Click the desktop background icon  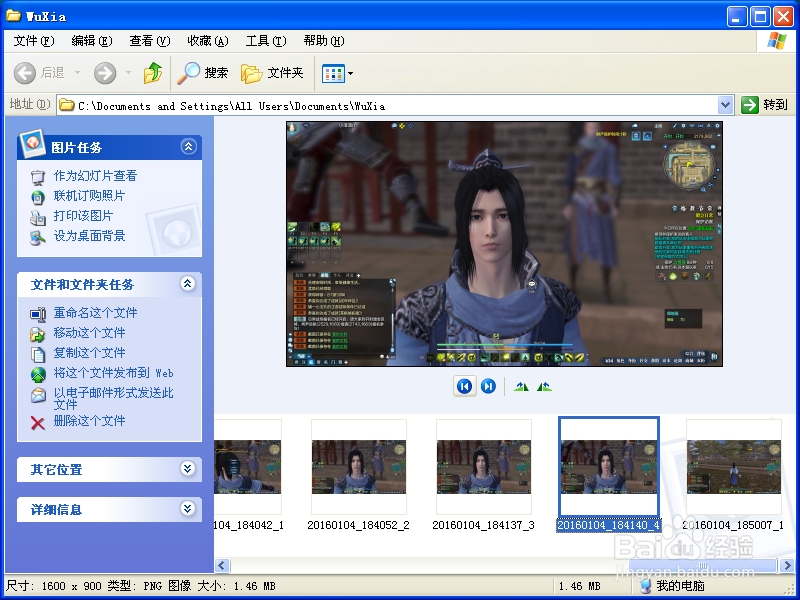(38, 237)
